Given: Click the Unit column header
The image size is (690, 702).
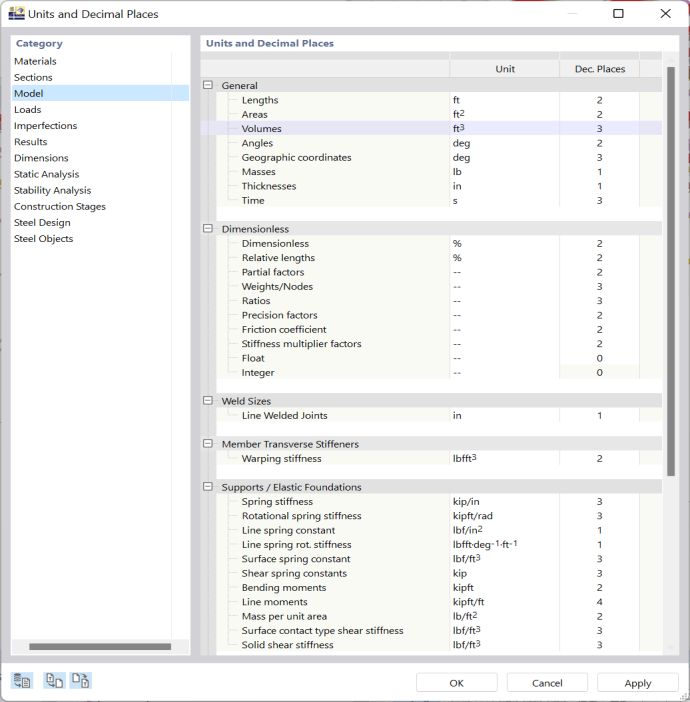Looking at the screenshot, I should coord(505,69).
